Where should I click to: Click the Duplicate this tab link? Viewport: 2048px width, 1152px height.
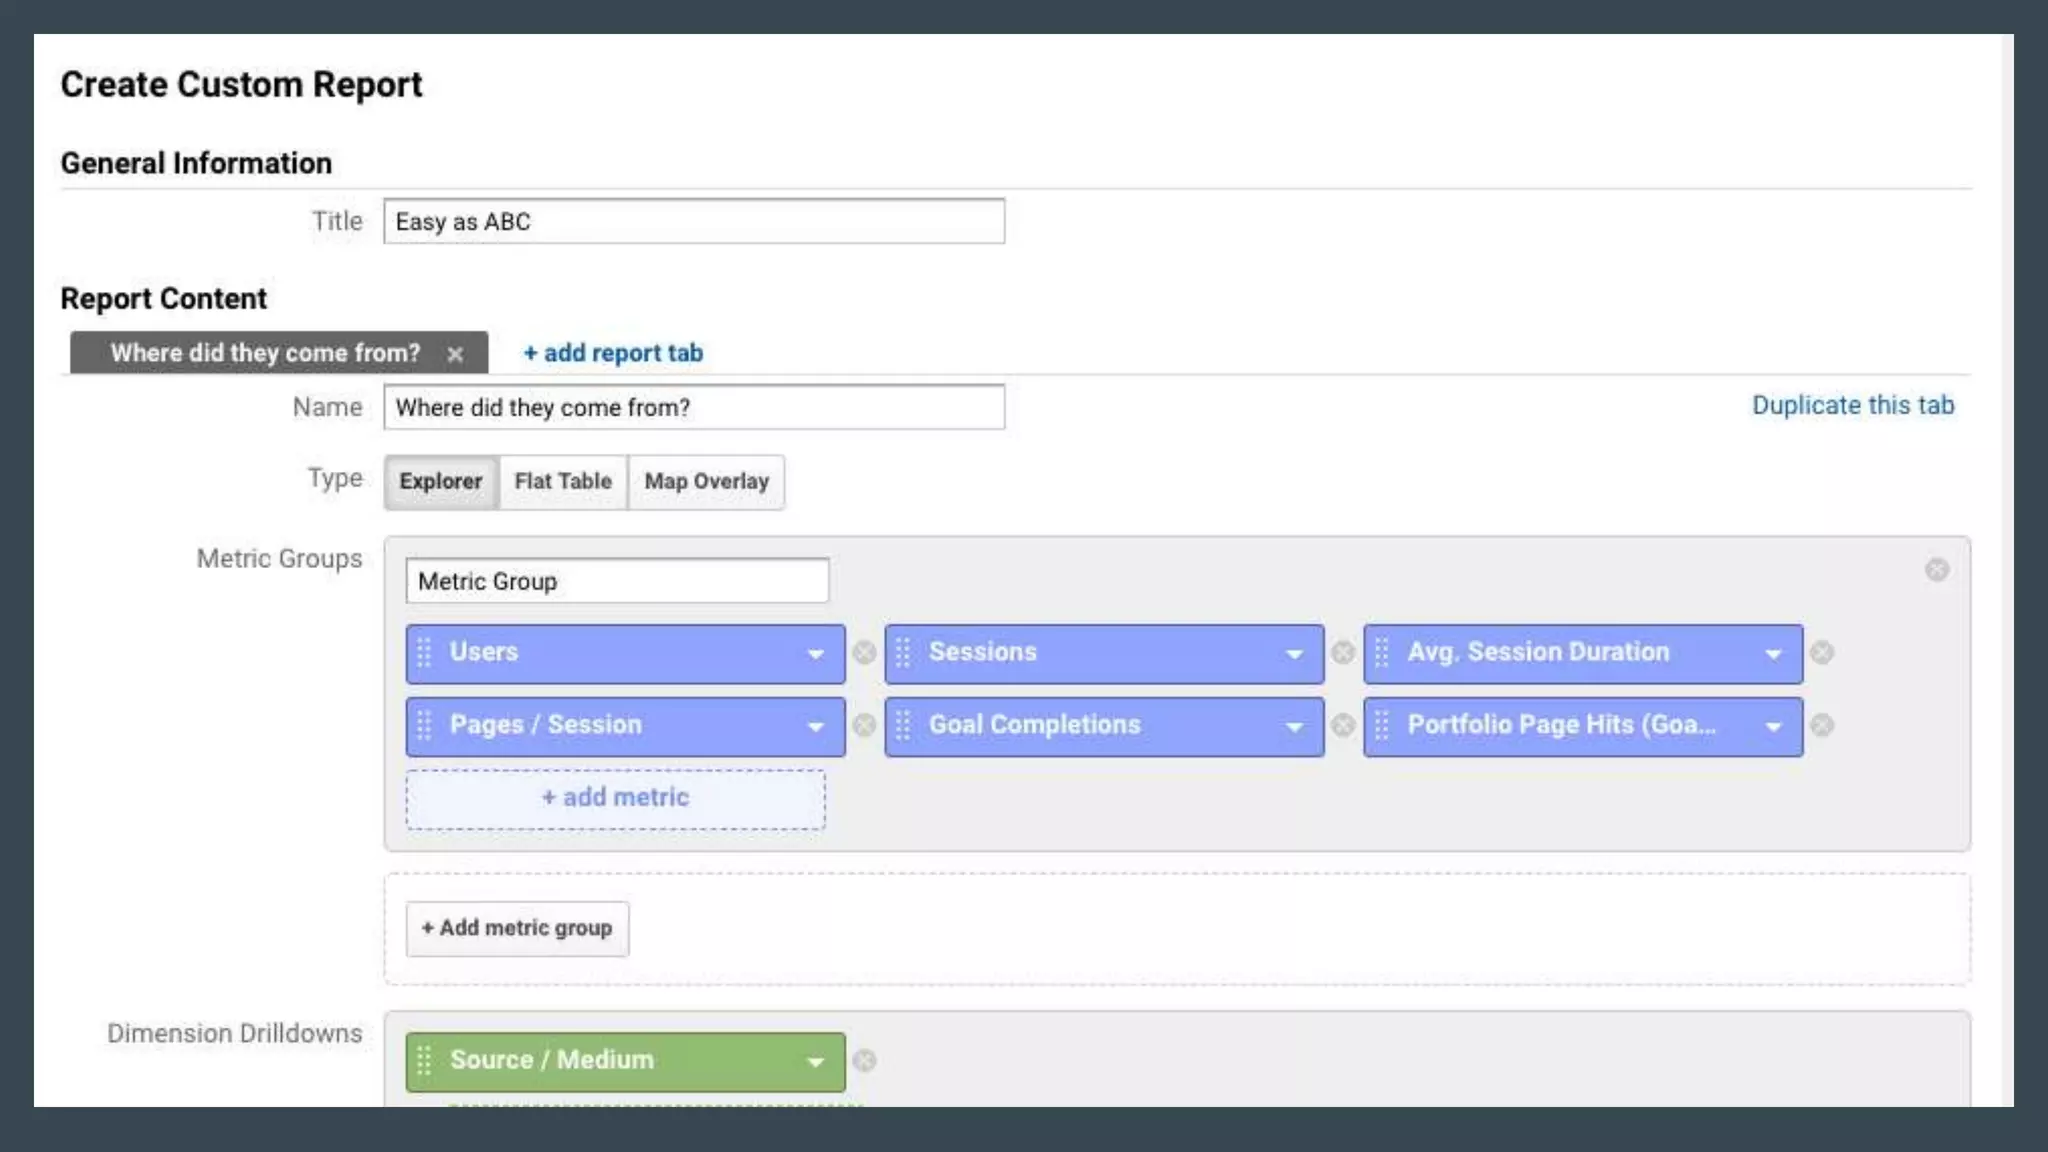coord(1852,405)
